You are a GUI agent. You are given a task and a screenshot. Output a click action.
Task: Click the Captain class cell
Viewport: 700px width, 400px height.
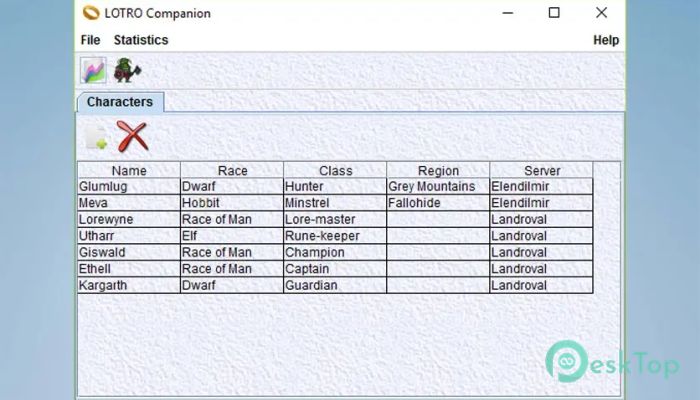[x=335, y=269]
